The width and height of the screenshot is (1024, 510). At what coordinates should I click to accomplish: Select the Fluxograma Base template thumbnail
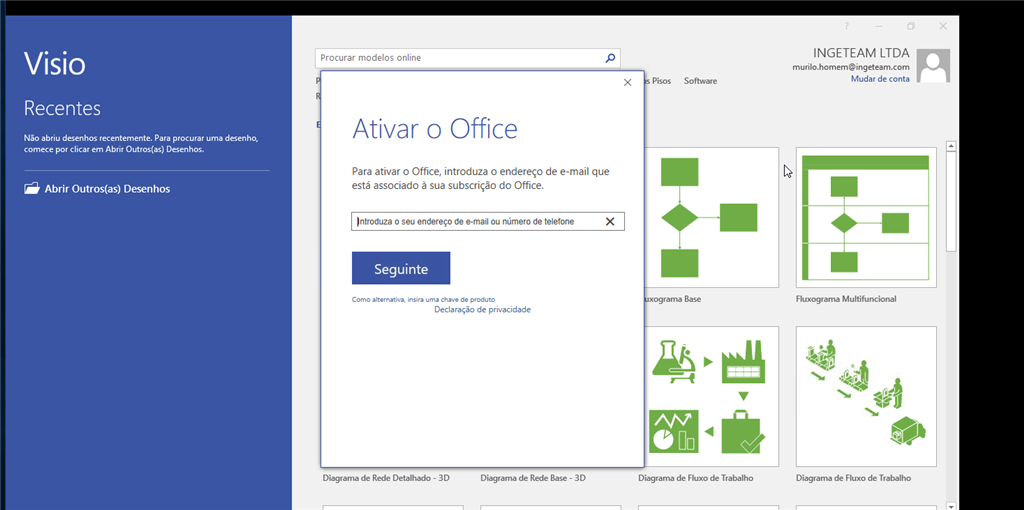(x=711, y=217)
